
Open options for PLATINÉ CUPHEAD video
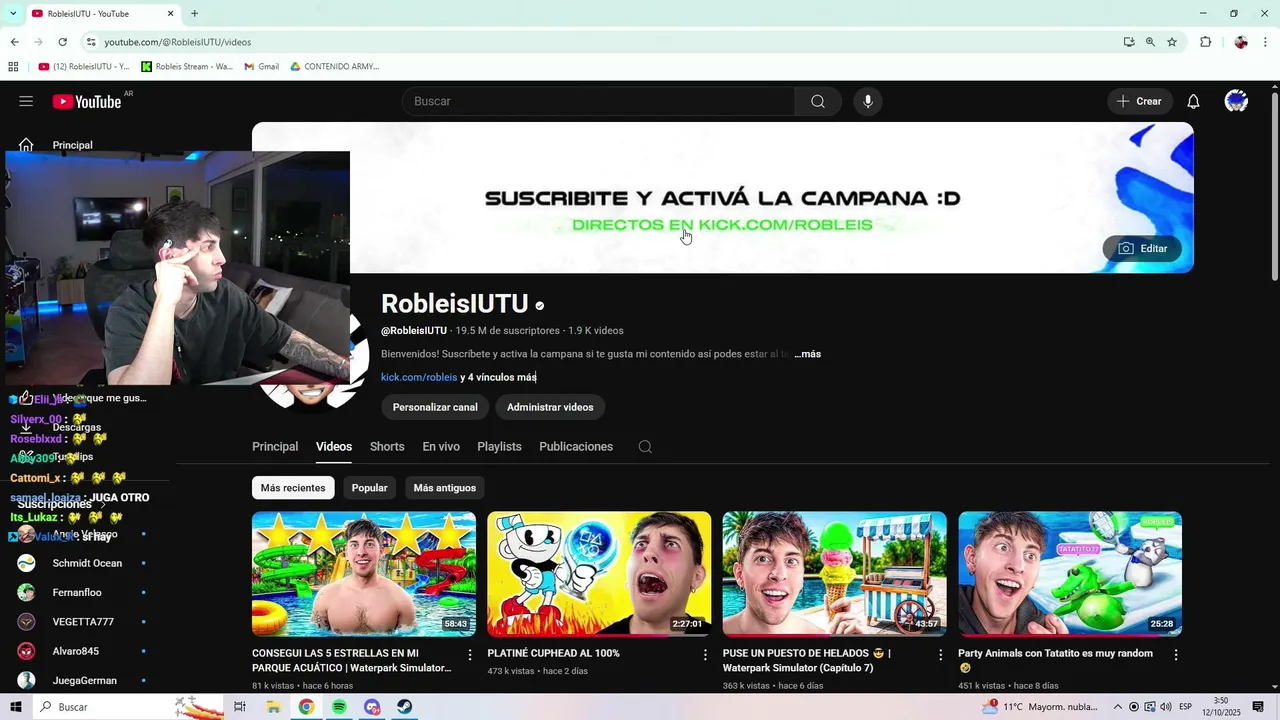pos(705,655)
